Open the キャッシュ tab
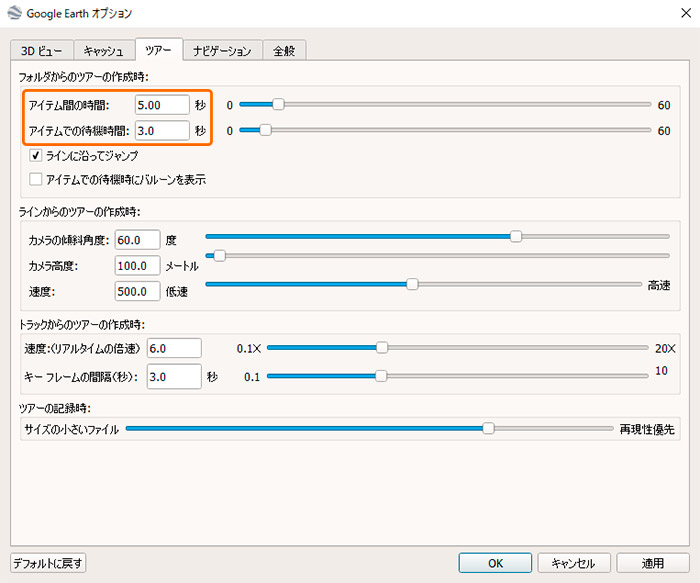 tap(104, 51)
